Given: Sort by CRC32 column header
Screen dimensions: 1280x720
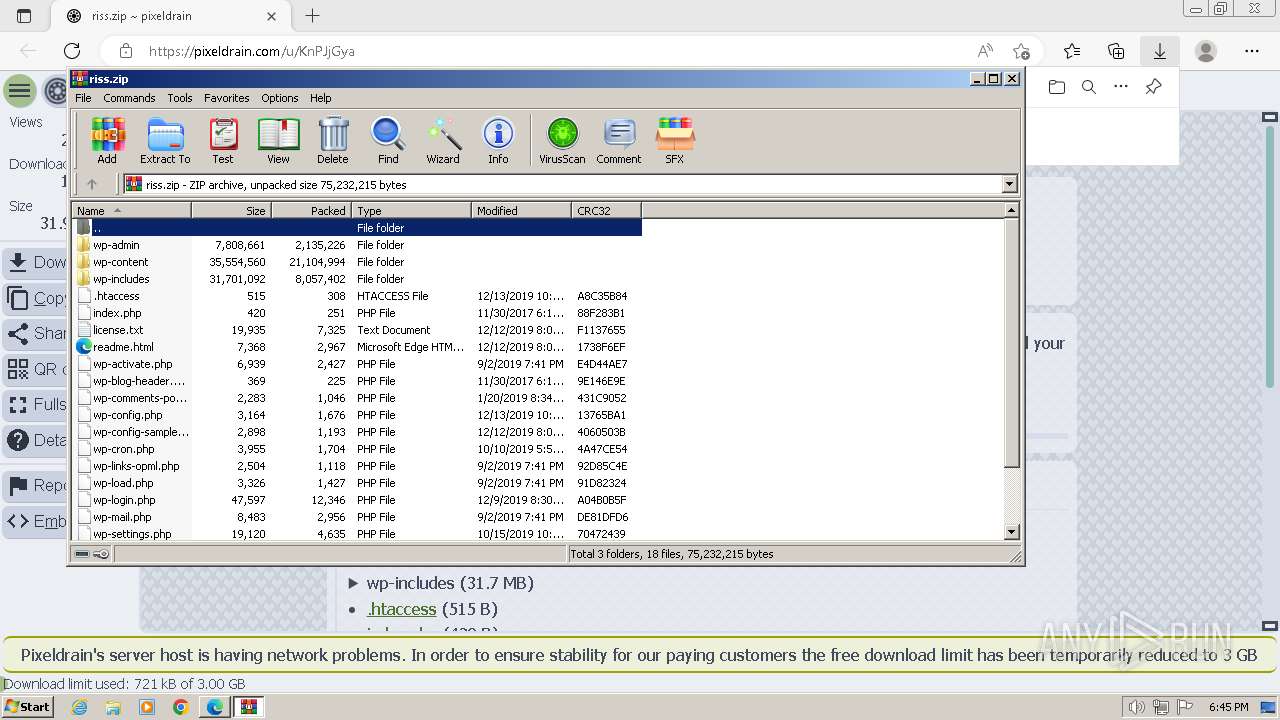Looking at the screenshot, I should [606, 210].
